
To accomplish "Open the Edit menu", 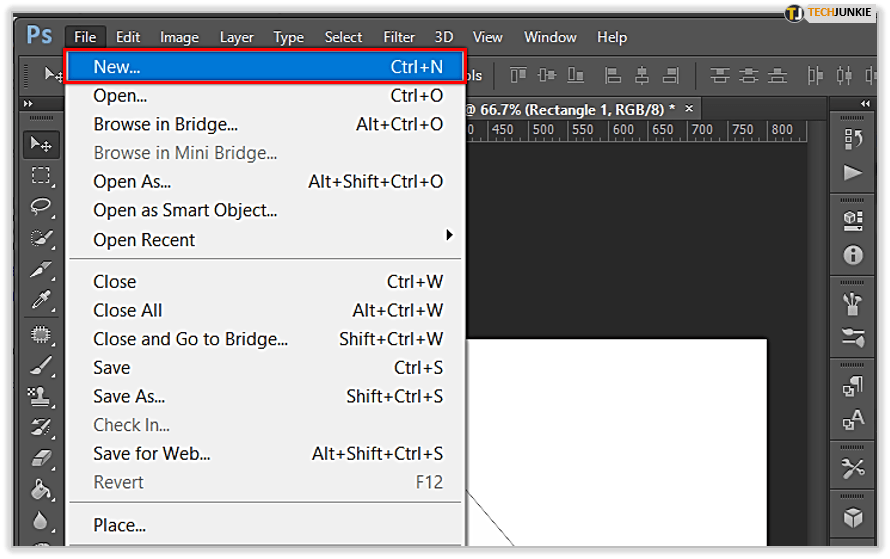I will (x=128, y=37).
